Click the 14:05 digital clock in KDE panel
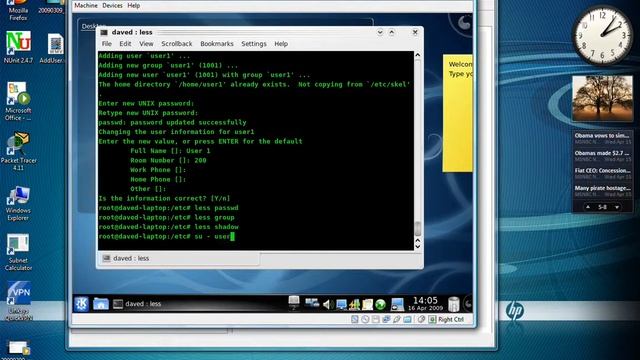This screenshot has height=360, width=640. point(425,304)
